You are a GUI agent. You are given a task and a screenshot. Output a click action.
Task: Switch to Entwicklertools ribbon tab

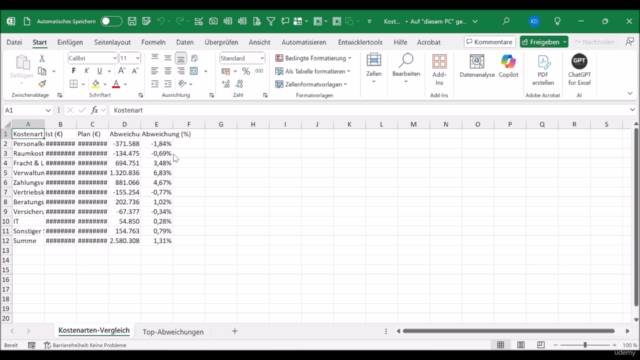360,42
